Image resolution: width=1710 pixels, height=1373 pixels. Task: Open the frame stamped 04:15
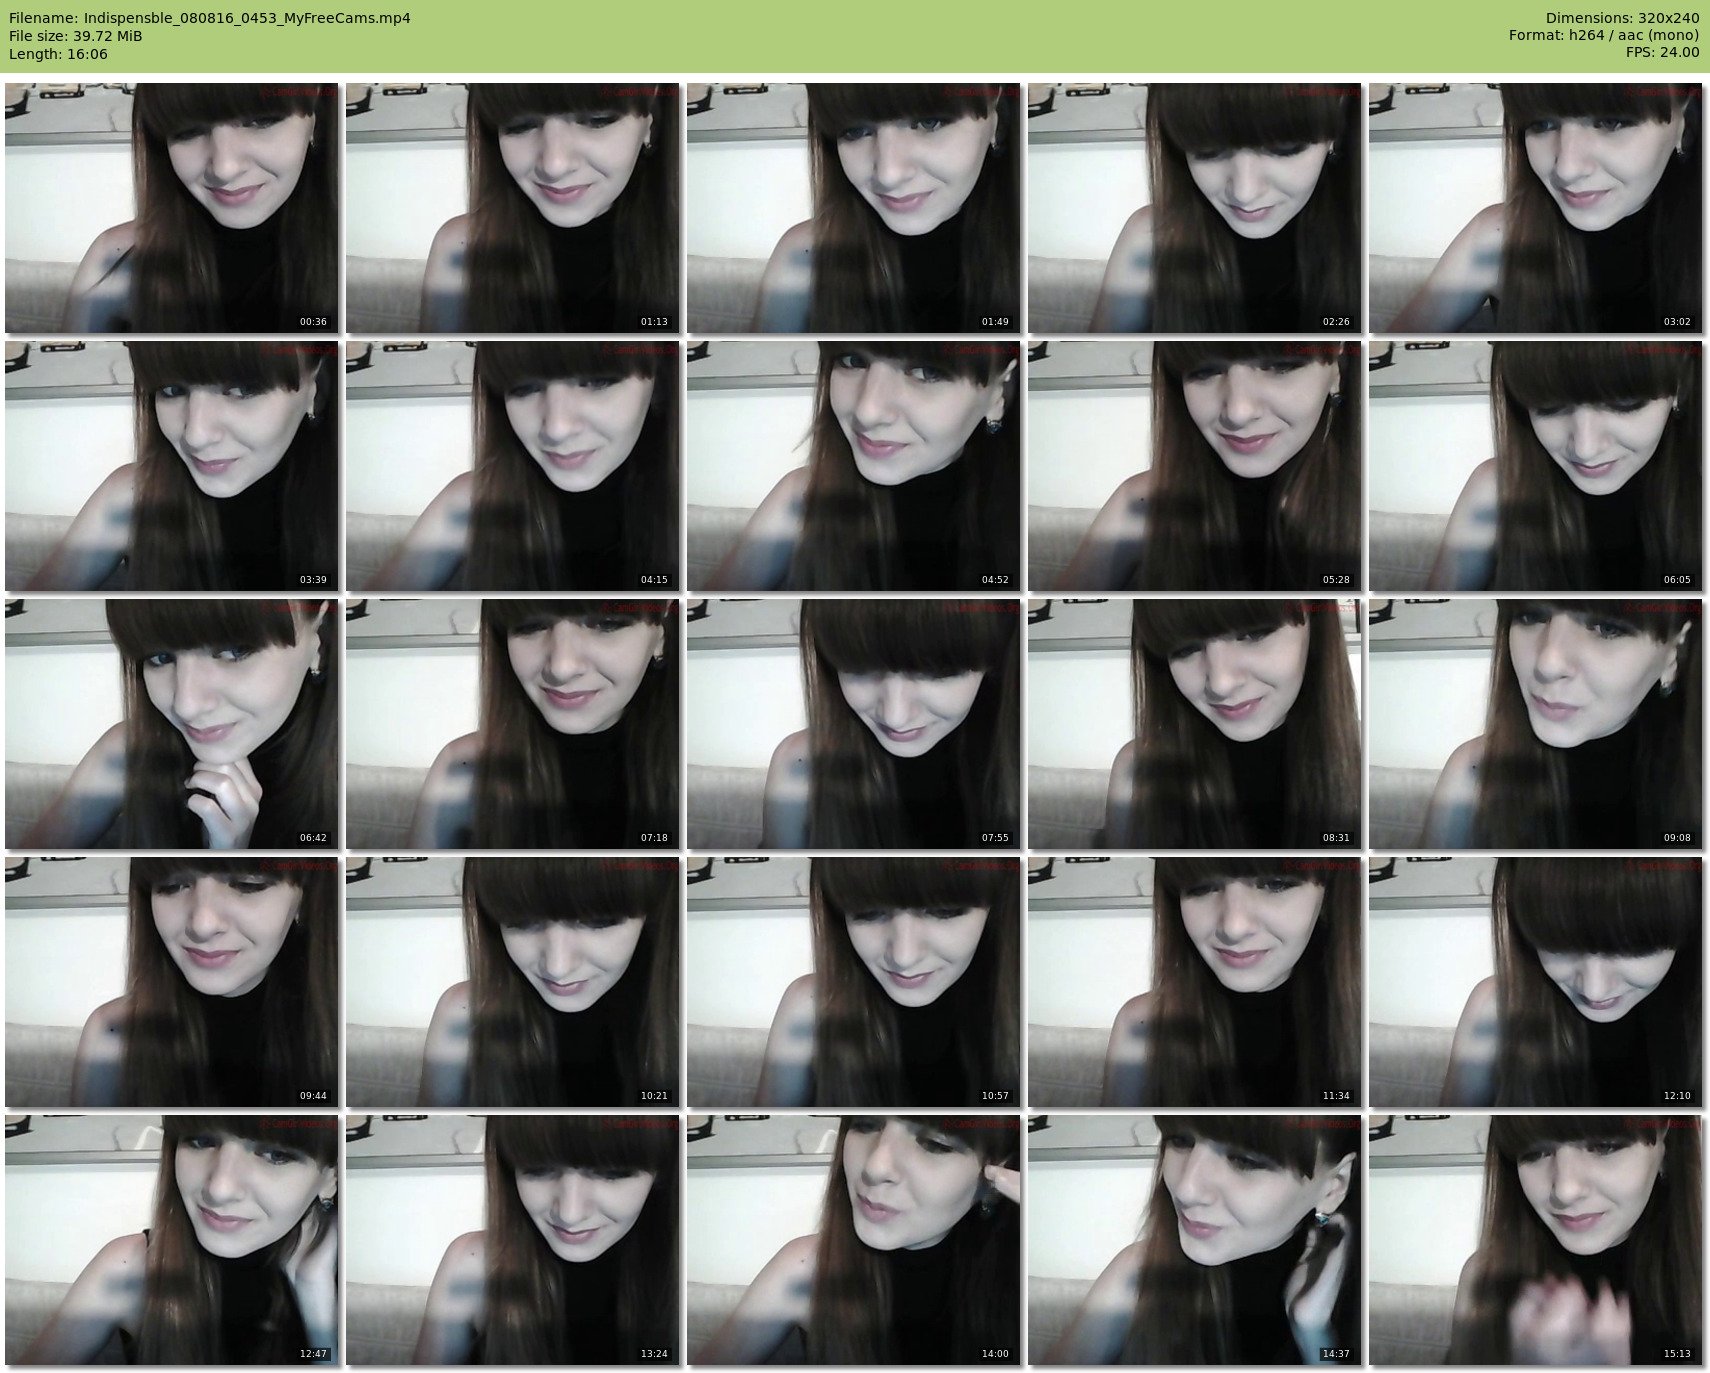click(x=512, y=466)
